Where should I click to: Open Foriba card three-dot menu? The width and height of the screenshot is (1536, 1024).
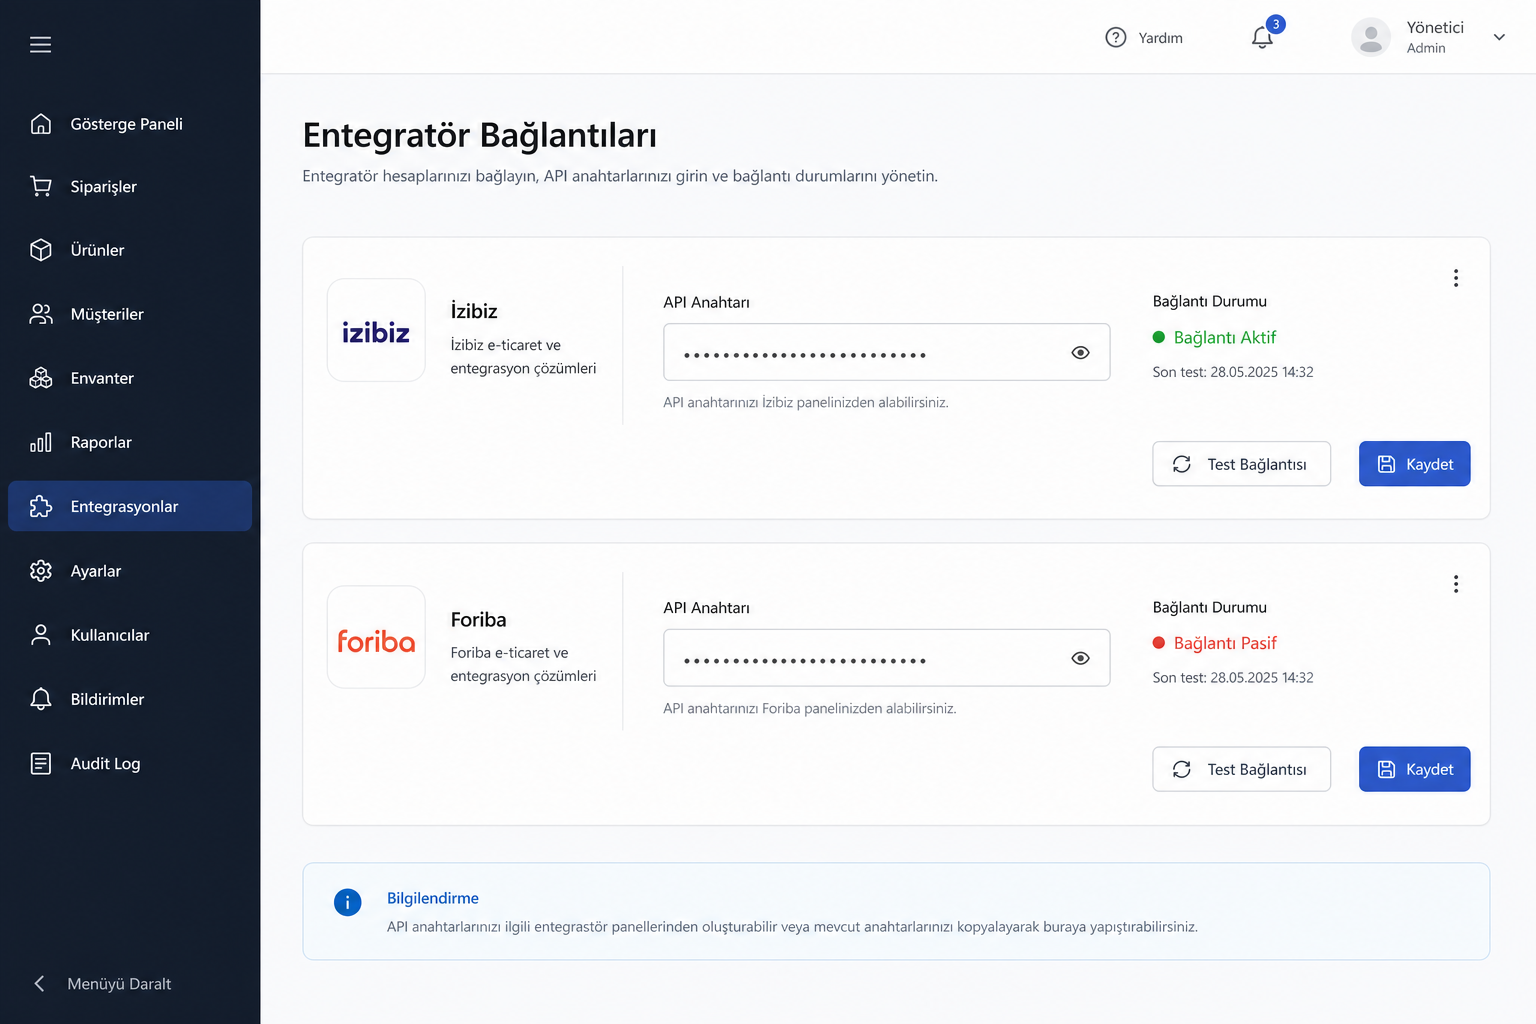pyautogui.click(x=1456, y=584)
